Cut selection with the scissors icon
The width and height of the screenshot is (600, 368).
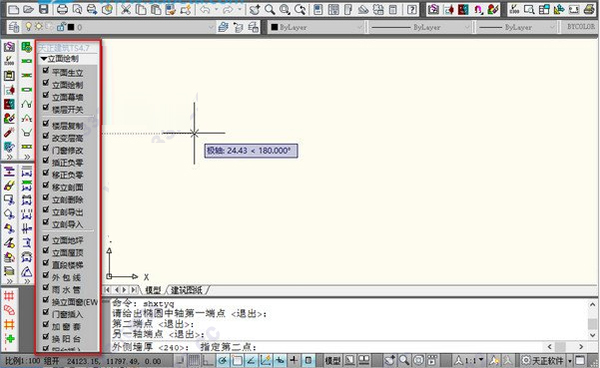point(126,10)
